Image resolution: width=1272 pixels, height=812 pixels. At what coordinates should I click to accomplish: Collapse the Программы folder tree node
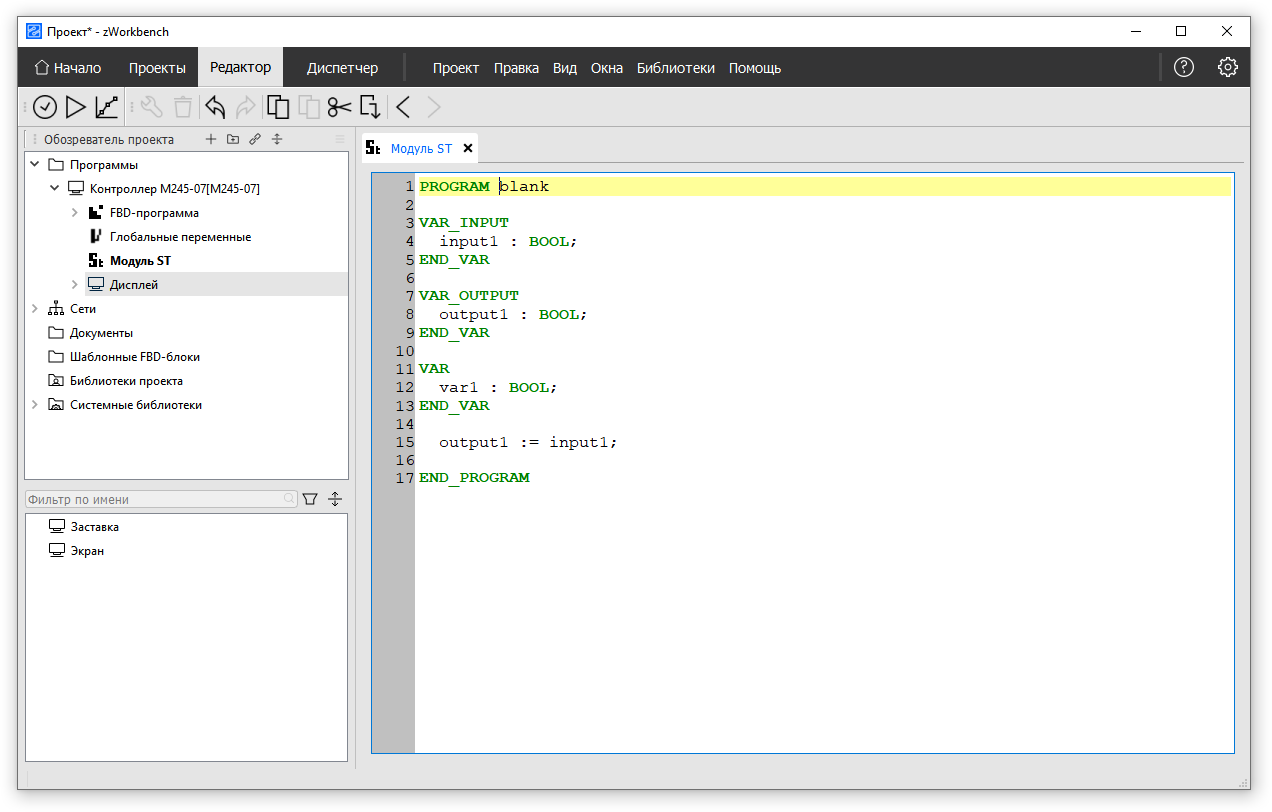[35, 165]
